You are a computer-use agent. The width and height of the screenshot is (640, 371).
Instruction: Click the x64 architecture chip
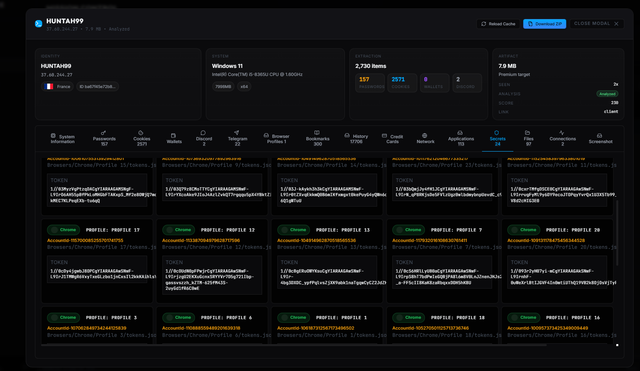tap(244, 87)
